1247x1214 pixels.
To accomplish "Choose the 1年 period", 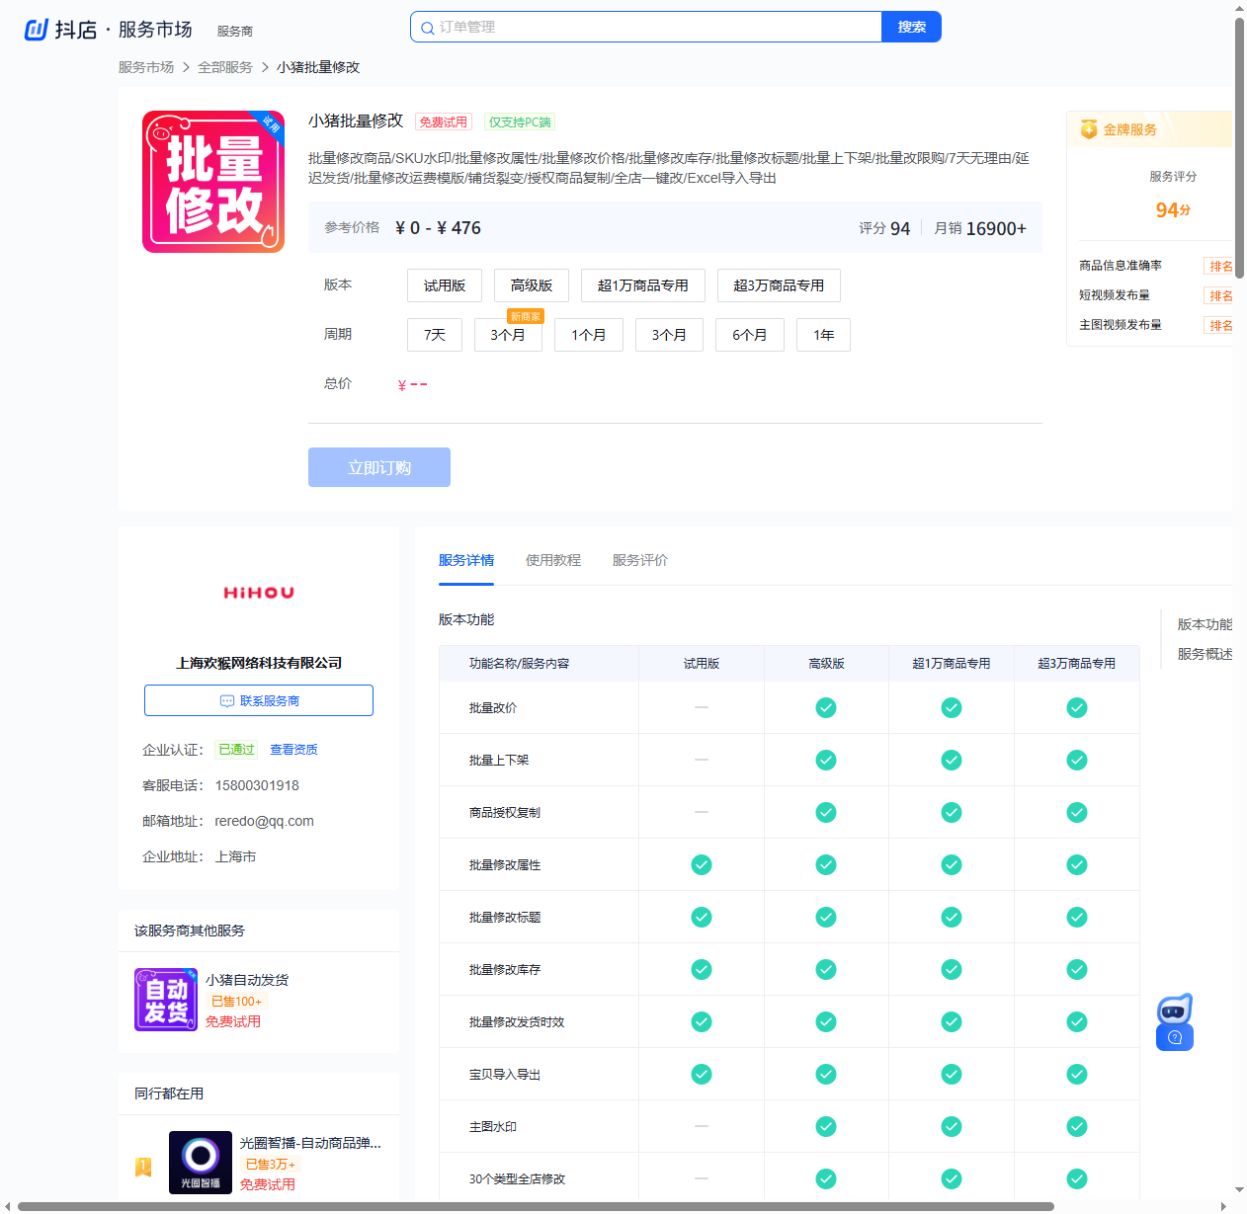I will click(824, 335).
